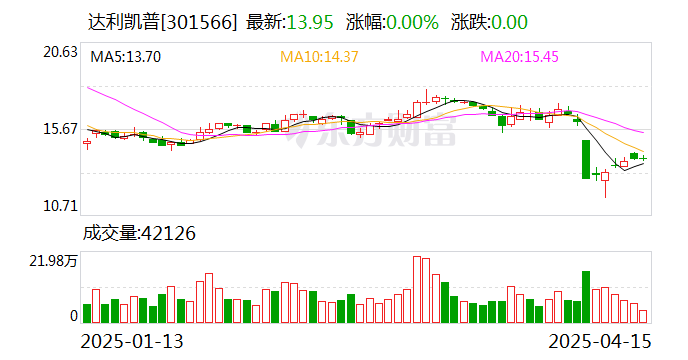The width and height of the screenshot is (688, 360).
Task: Click the last candlestick on the chart
Action: (x=643, y=158)
